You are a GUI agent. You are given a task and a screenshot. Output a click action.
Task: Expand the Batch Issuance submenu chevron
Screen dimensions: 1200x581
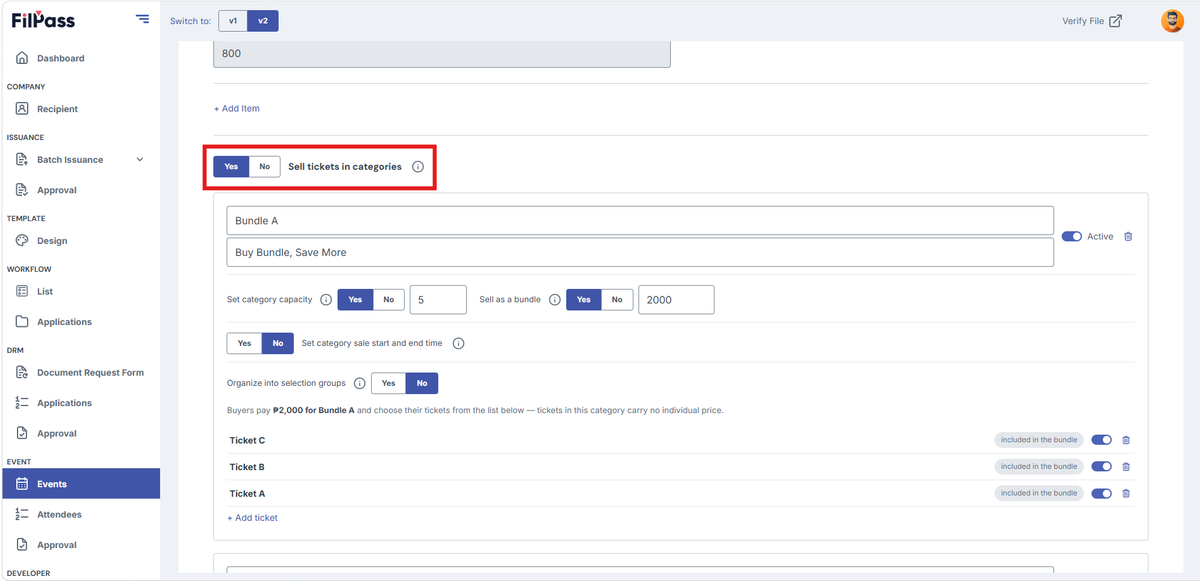[x=140, y=160]
